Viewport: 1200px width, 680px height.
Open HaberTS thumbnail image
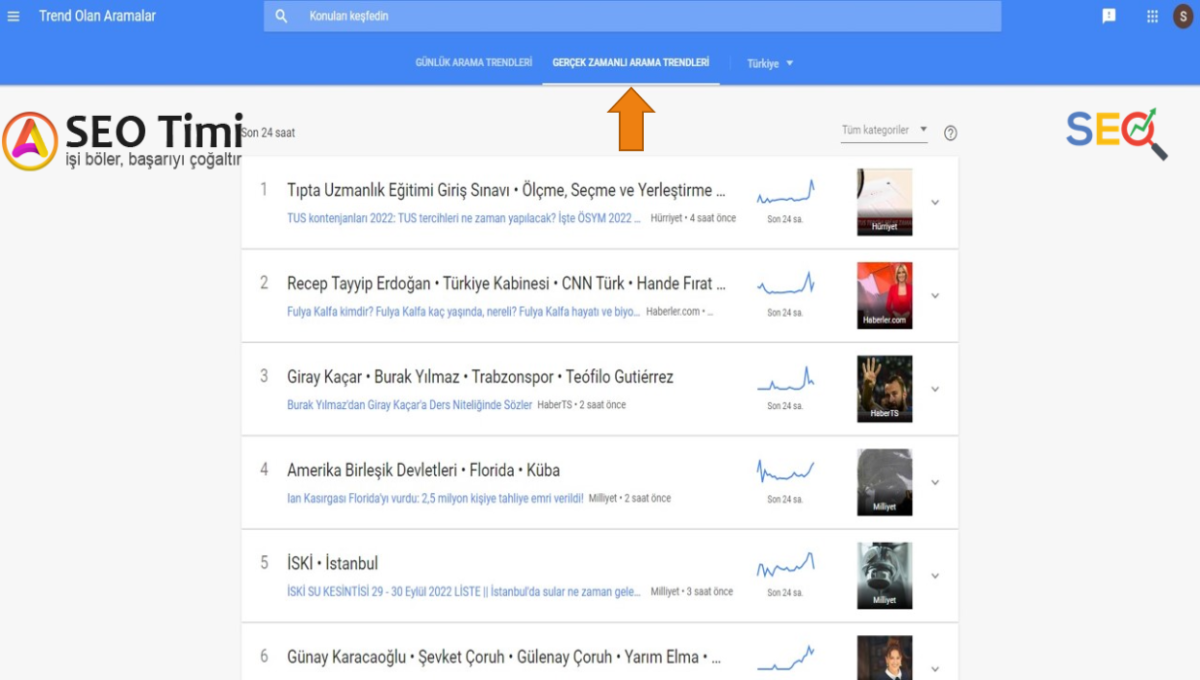tap(884, 389)
